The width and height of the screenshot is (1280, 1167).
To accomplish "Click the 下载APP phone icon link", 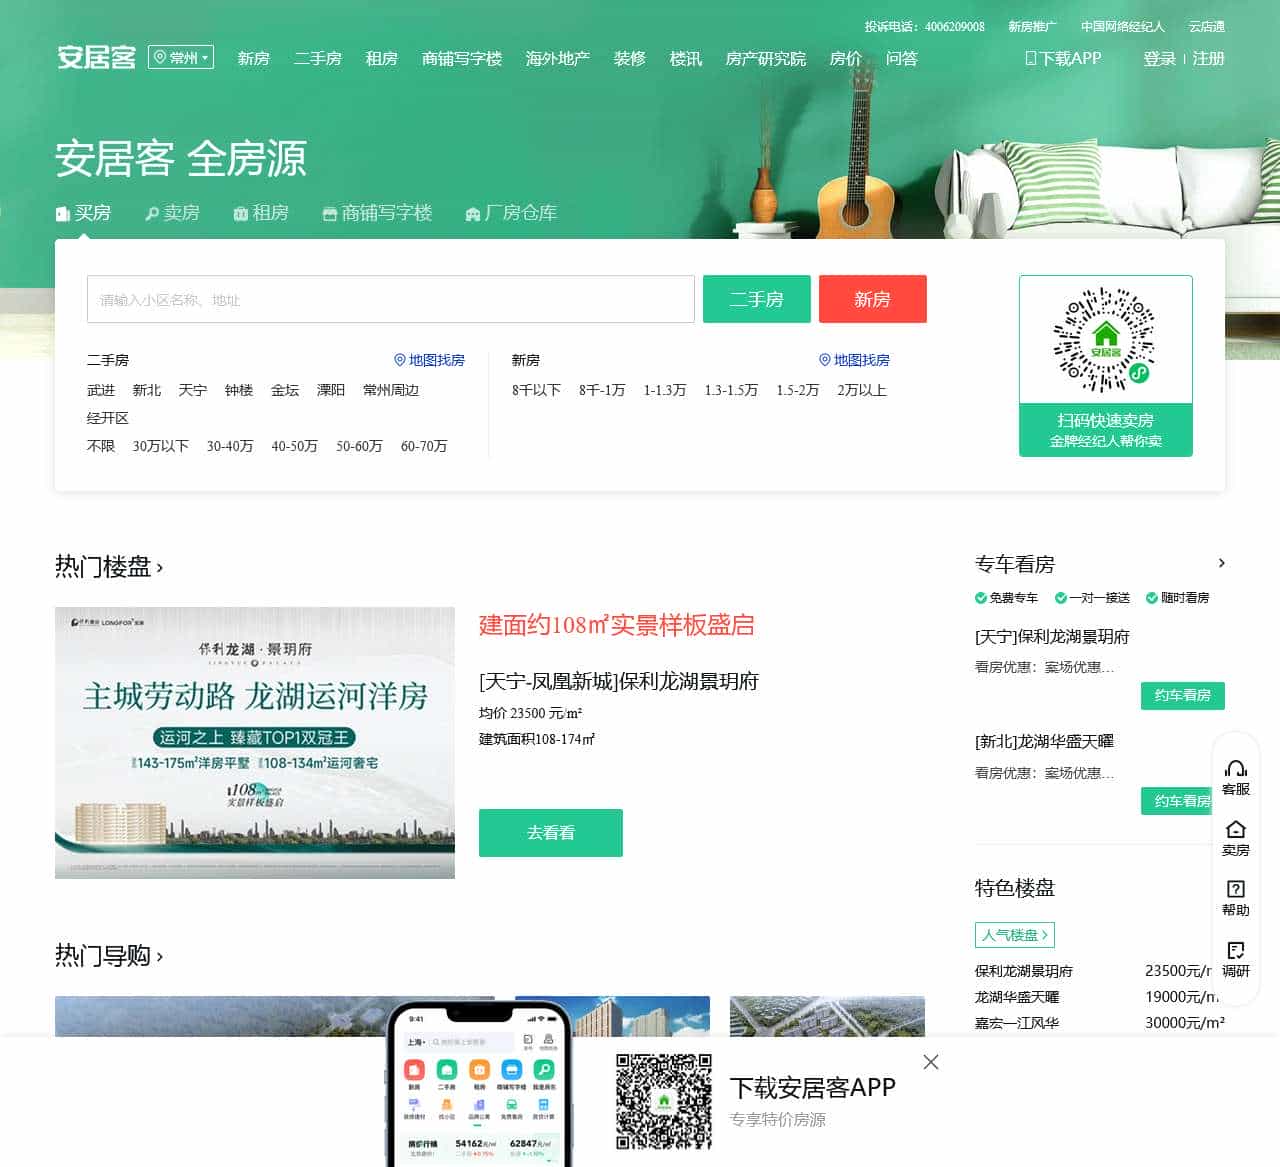I will pyautogui.click(x=1063, y=59).
